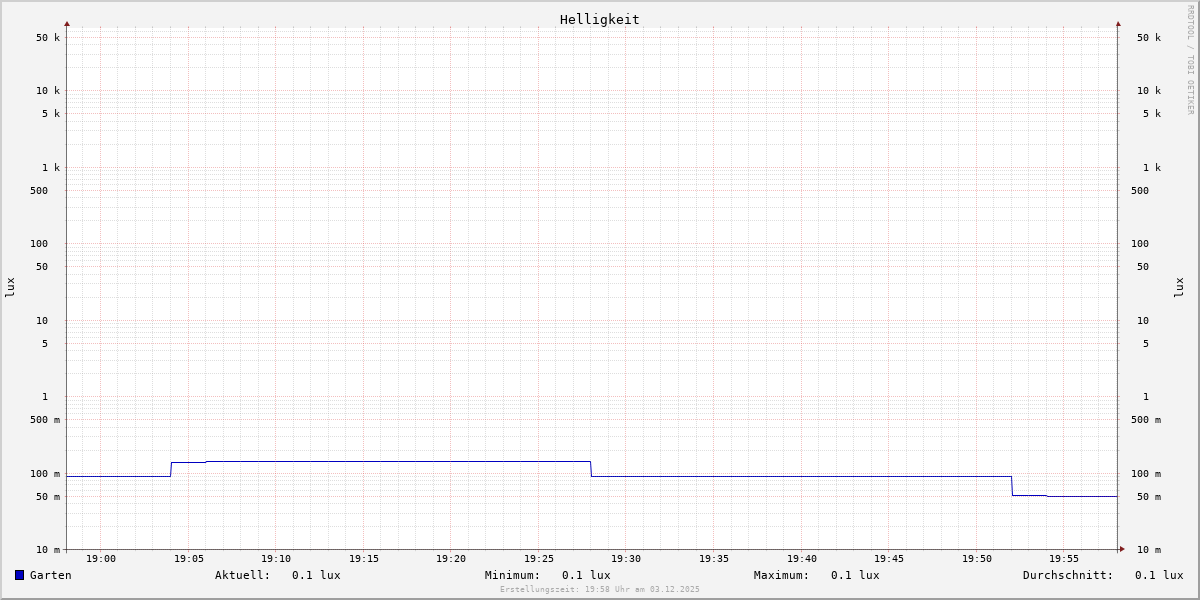
Task: Click the 19:40 time axis label
Action: pos(802,559)
